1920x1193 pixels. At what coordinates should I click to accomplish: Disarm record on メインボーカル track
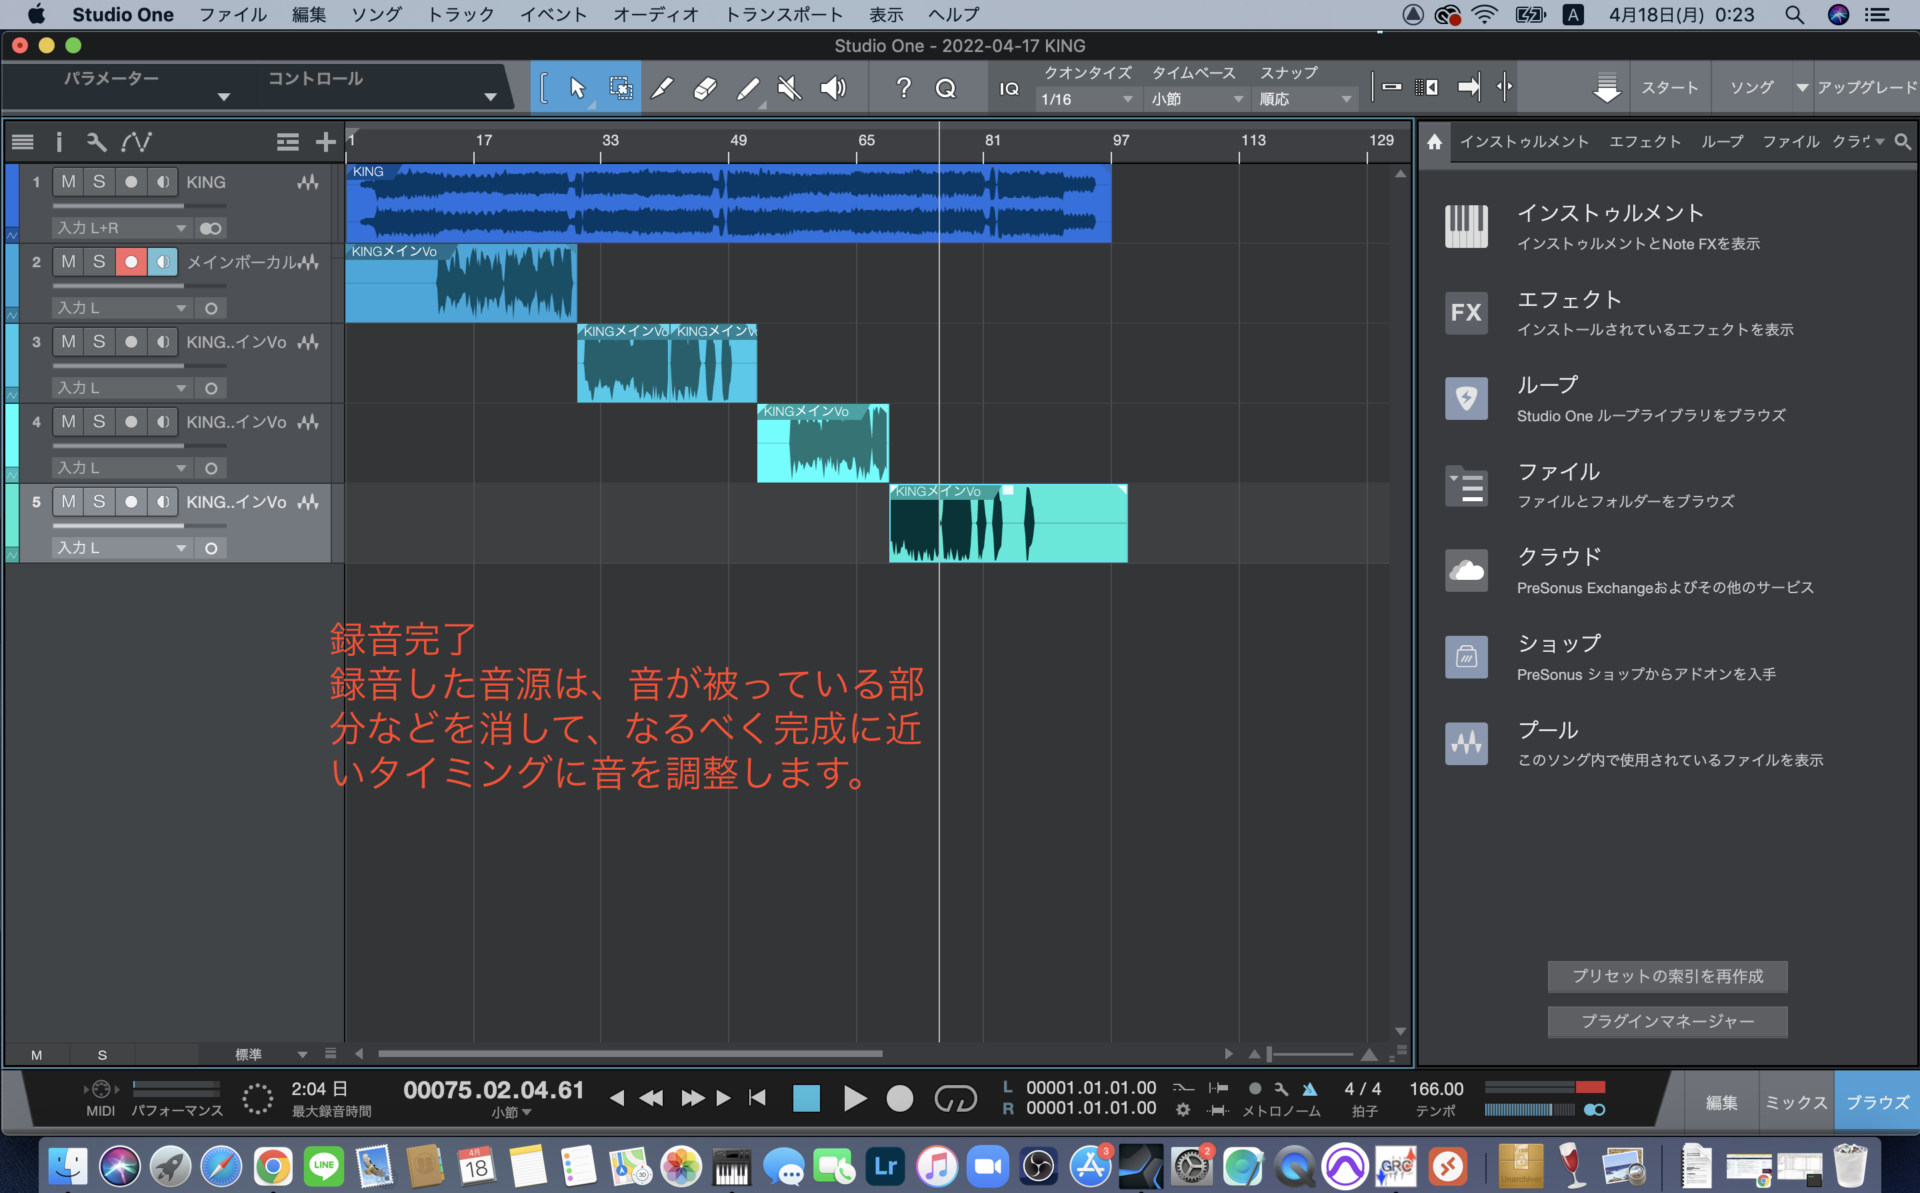coord(131,261)
